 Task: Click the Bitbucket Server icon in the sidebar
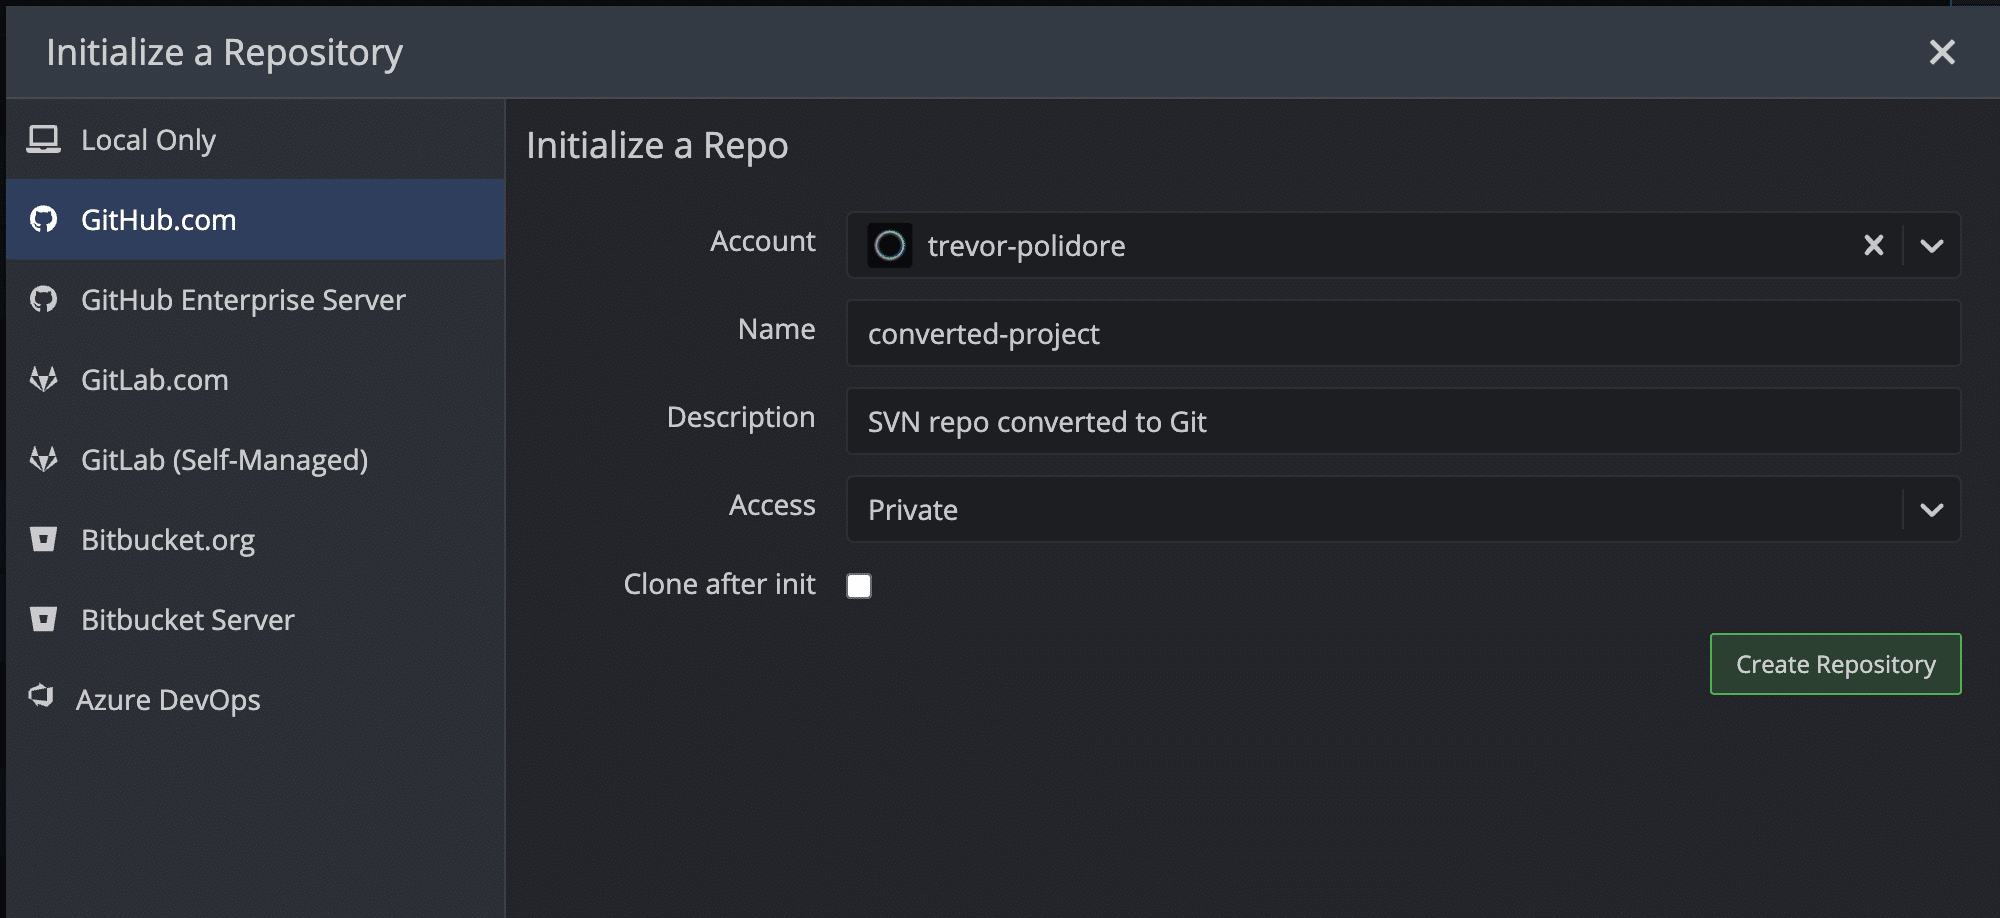[x=44, y=619]
